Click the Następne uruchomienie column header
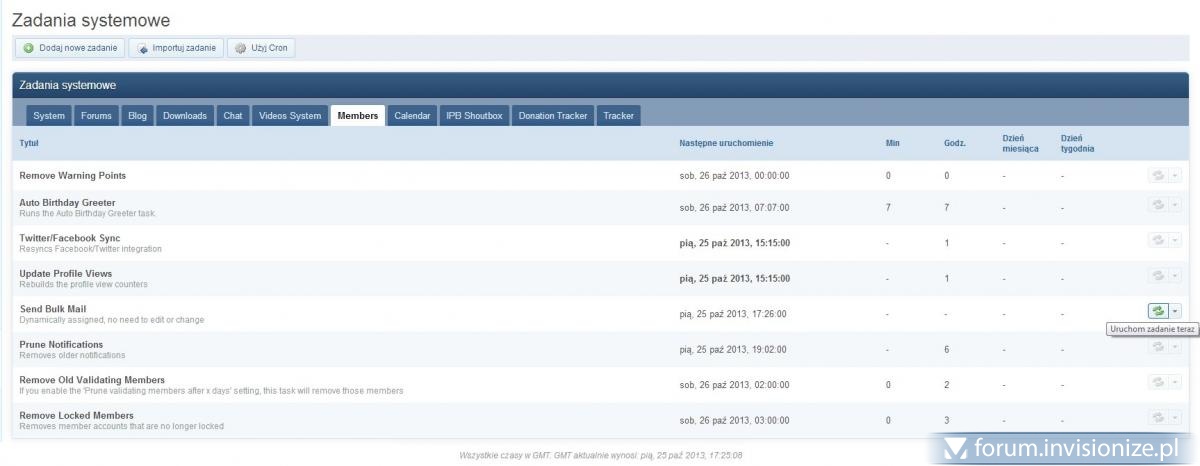This screenshot has height=466, width=1200. tap(726, 144)
